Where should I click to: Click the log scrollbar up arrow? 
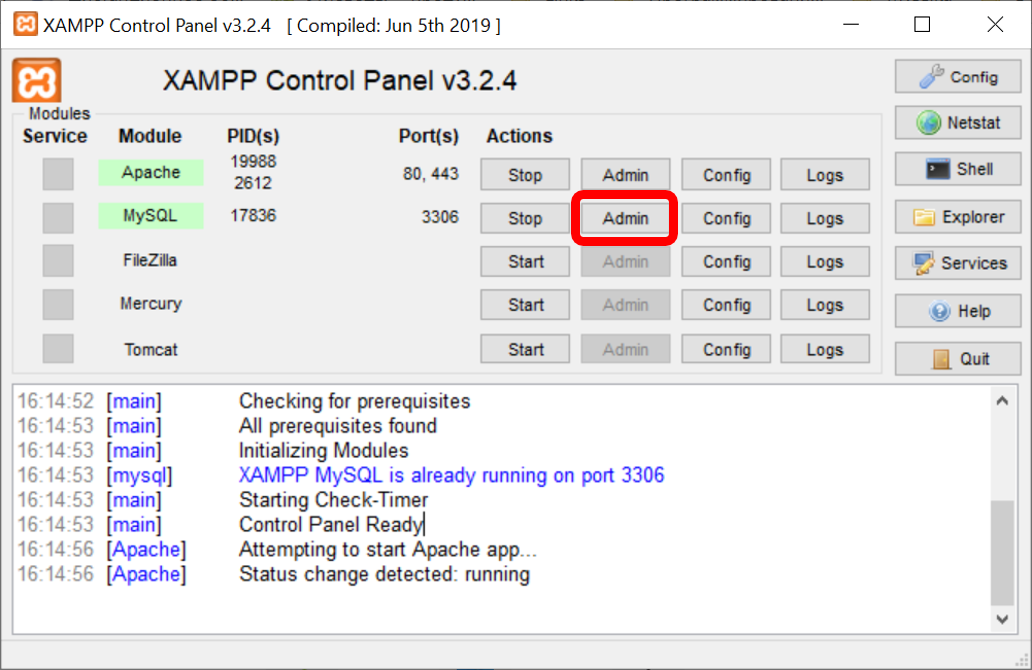(1002, 401)
